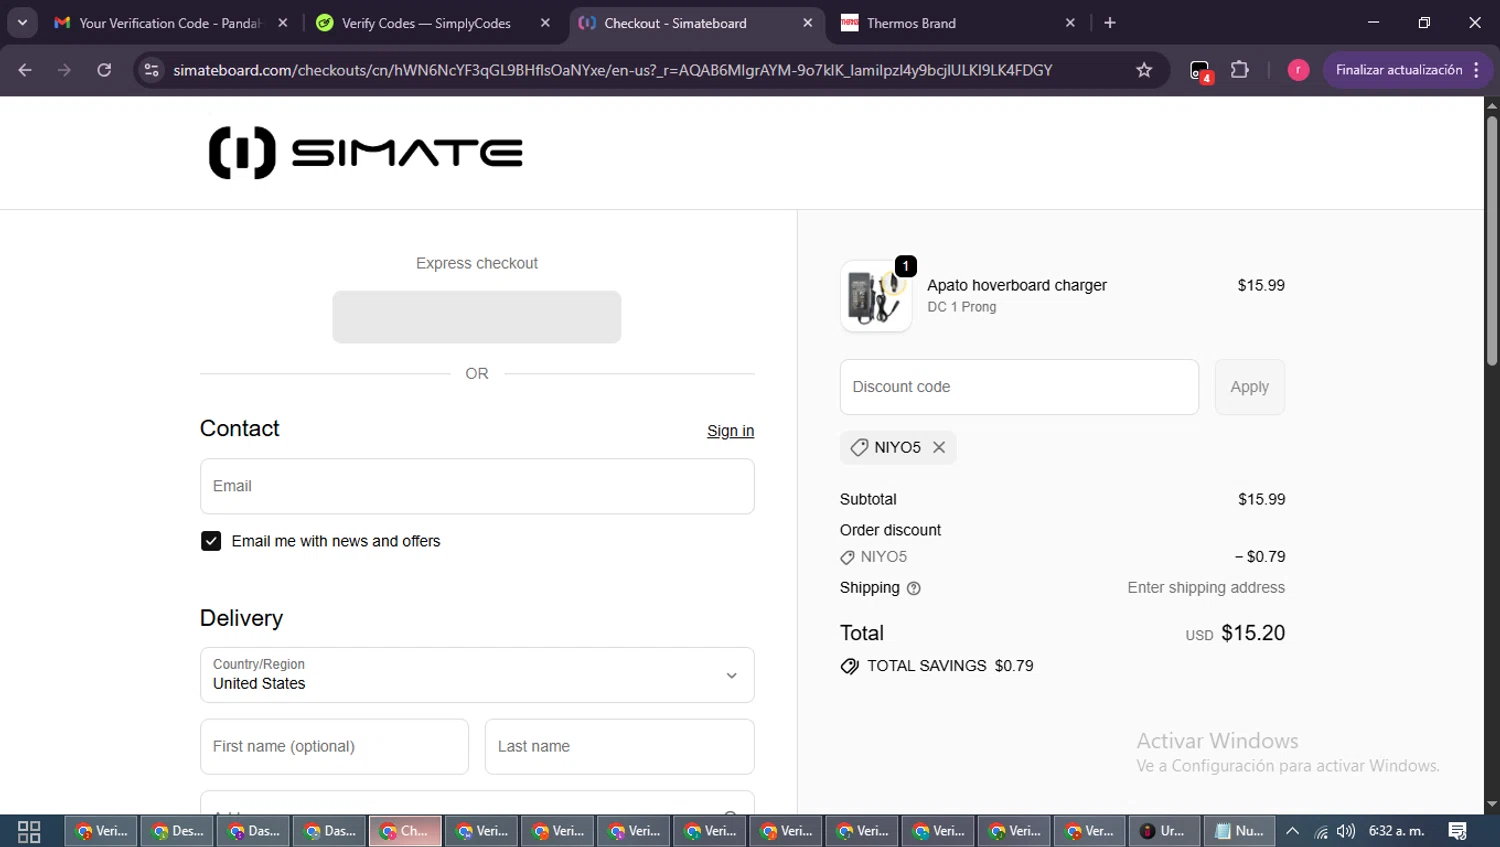Screen dimensions: 1500x847
Task: Open the Des... Chrome taskbar item
Action: pos(177,831)
